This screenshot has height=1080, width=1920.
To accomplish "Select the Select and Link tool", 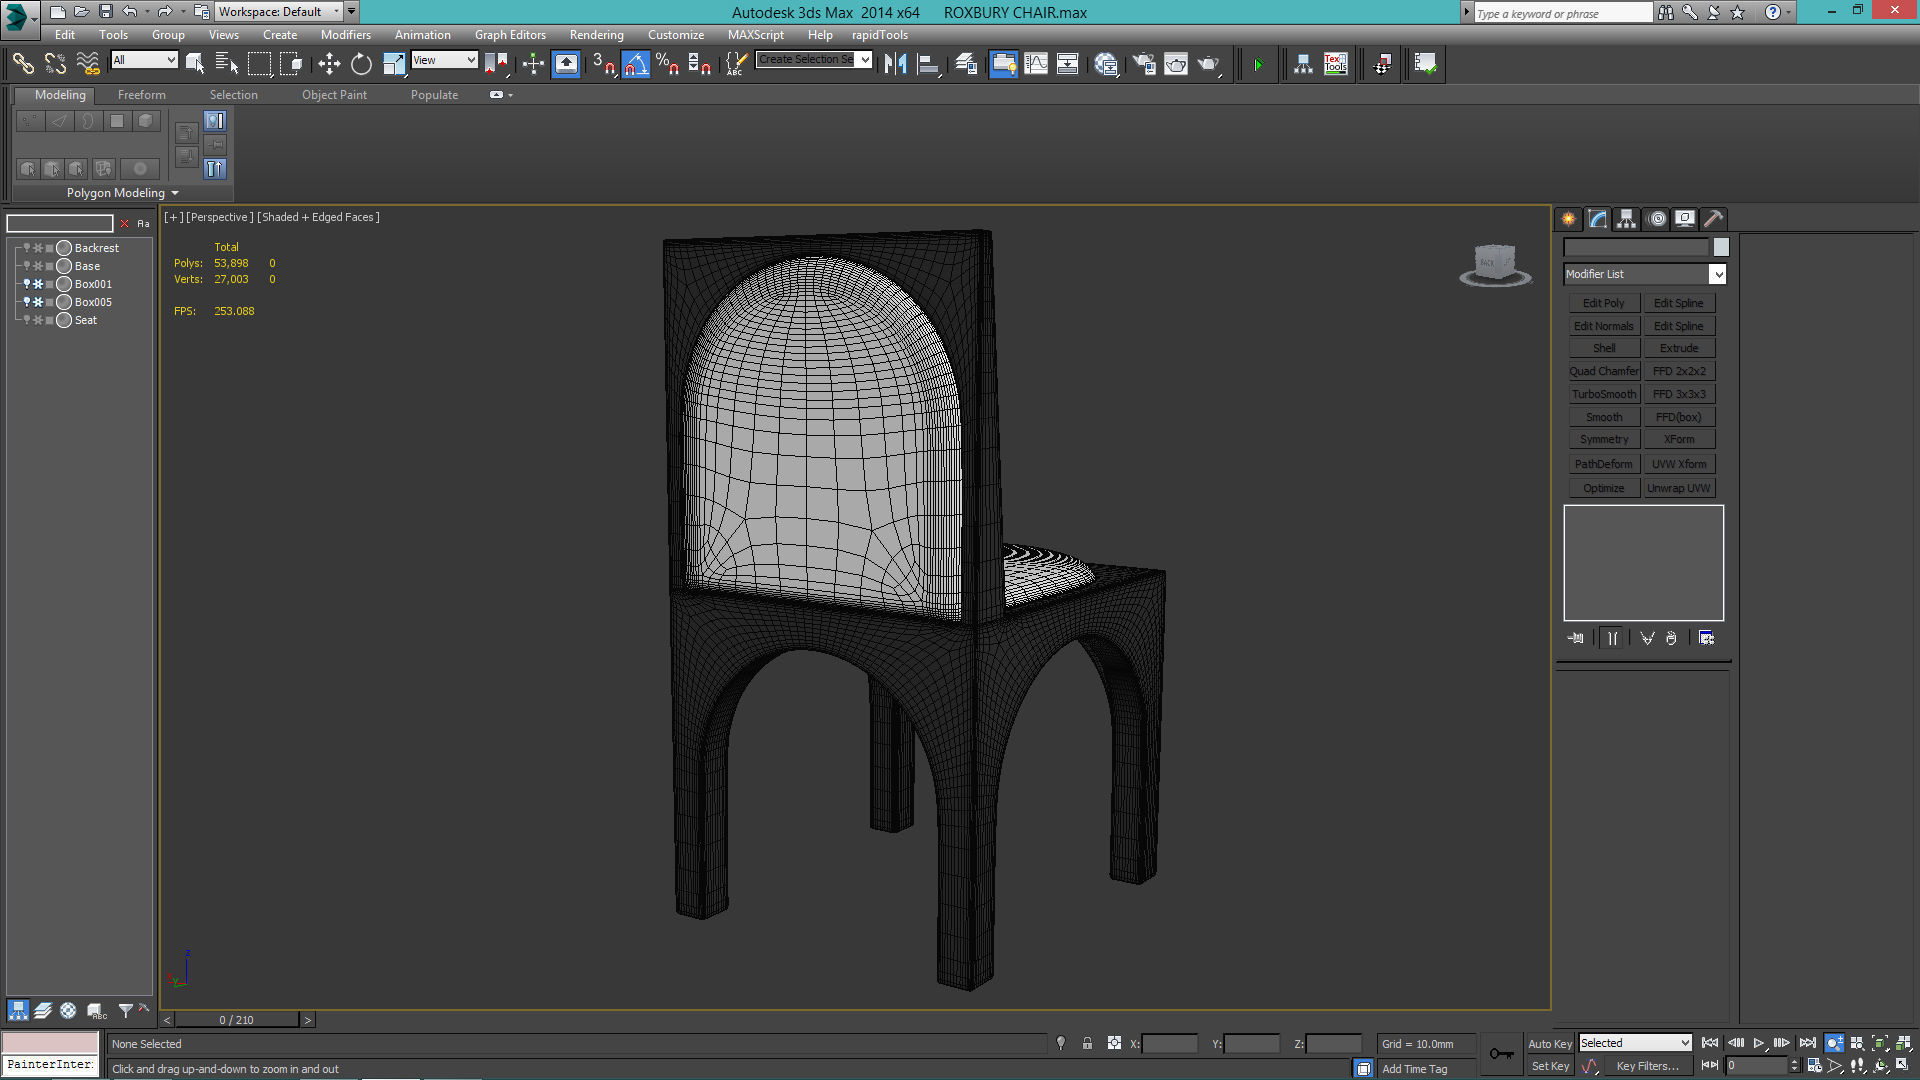I will 22,64.
